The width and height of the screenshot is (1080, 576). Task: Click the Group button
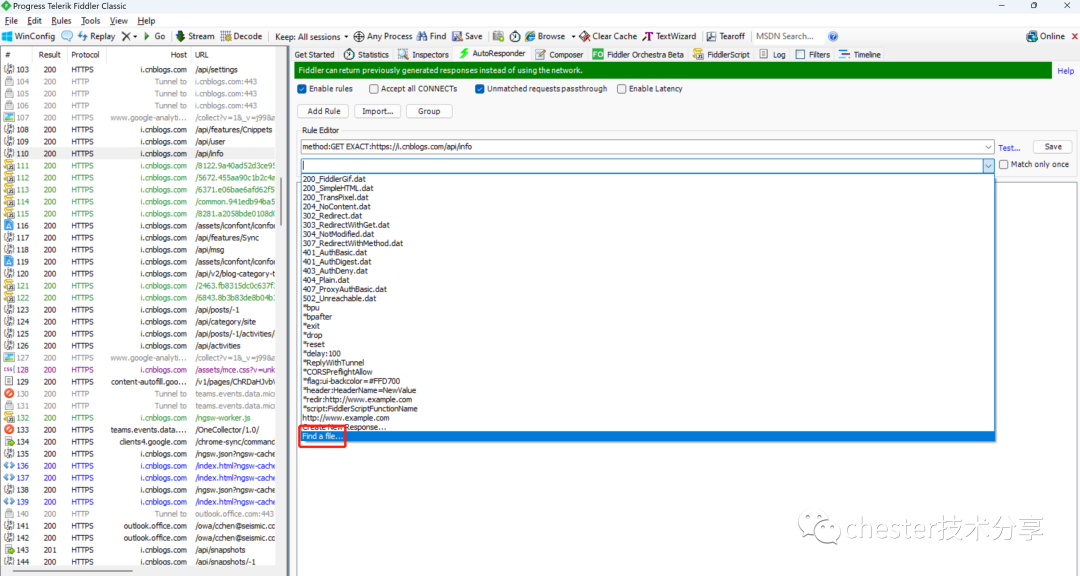pos(428,111)
